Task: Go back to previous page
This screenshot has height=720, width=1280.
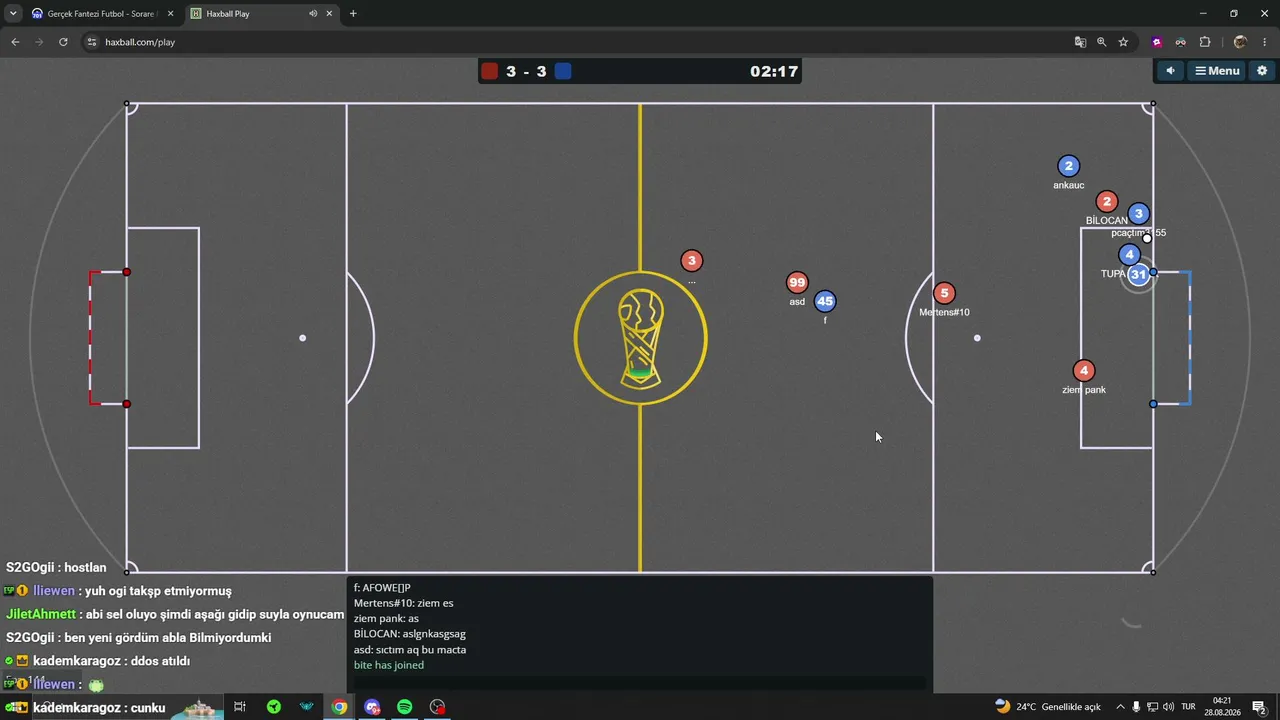Action: [15, 42]
